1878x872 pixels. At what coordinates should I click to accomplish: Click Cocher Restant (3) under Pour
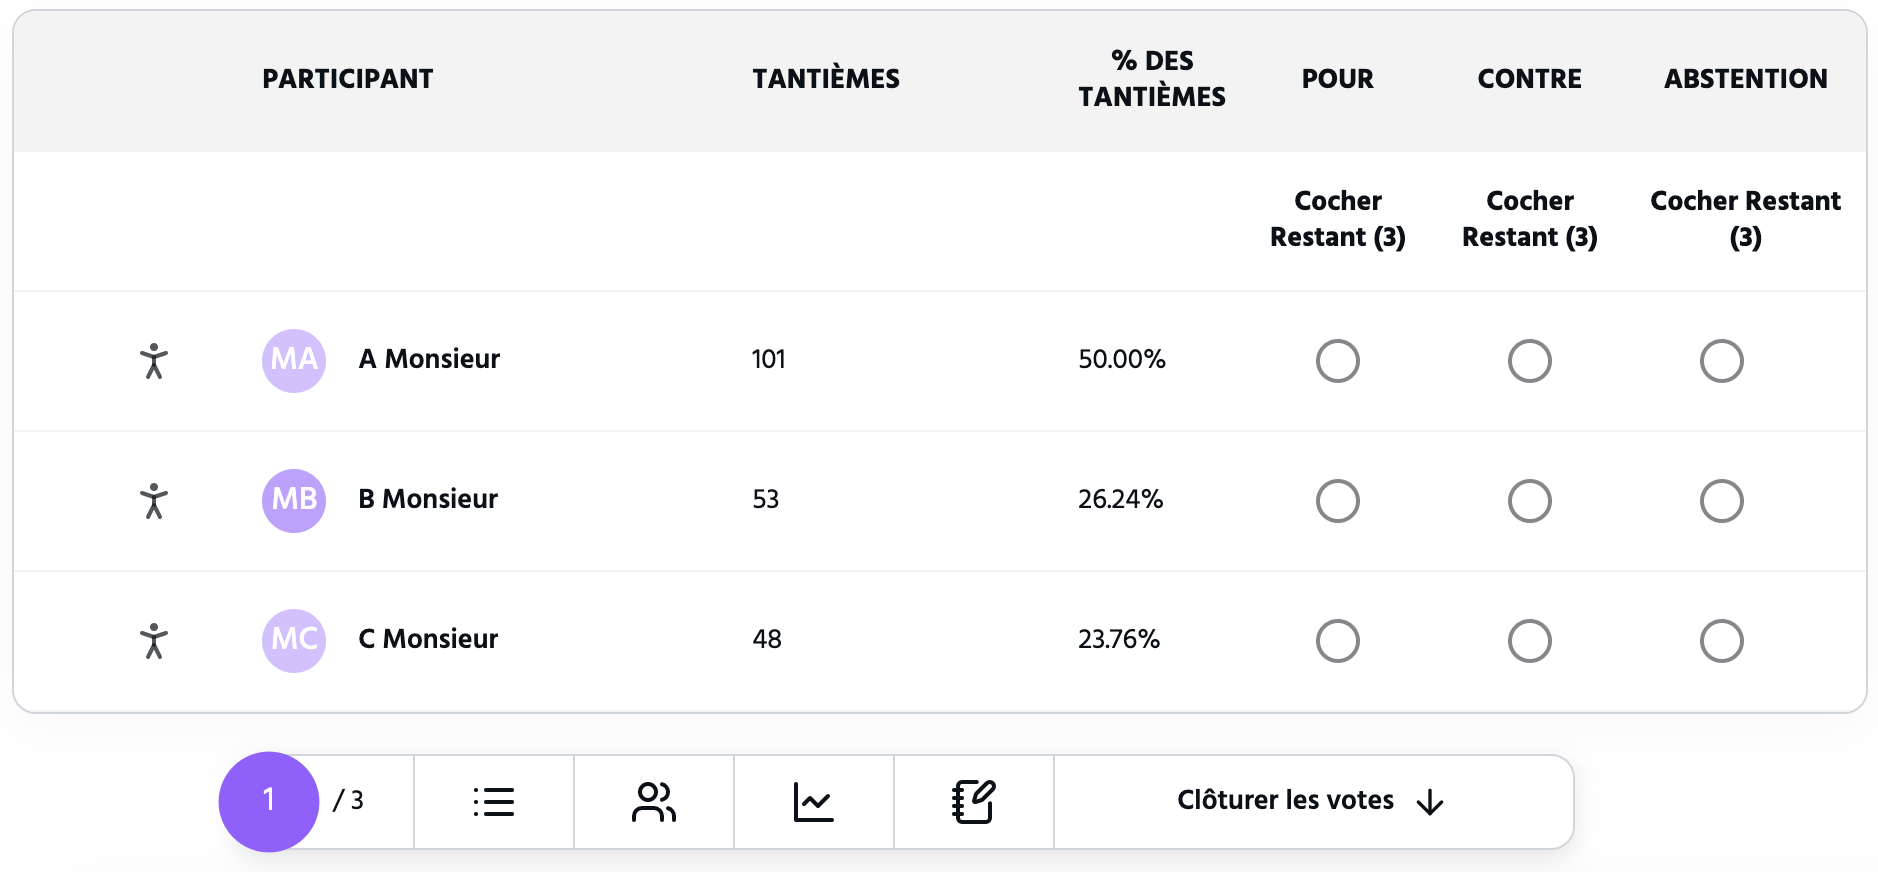point(1338,219)
